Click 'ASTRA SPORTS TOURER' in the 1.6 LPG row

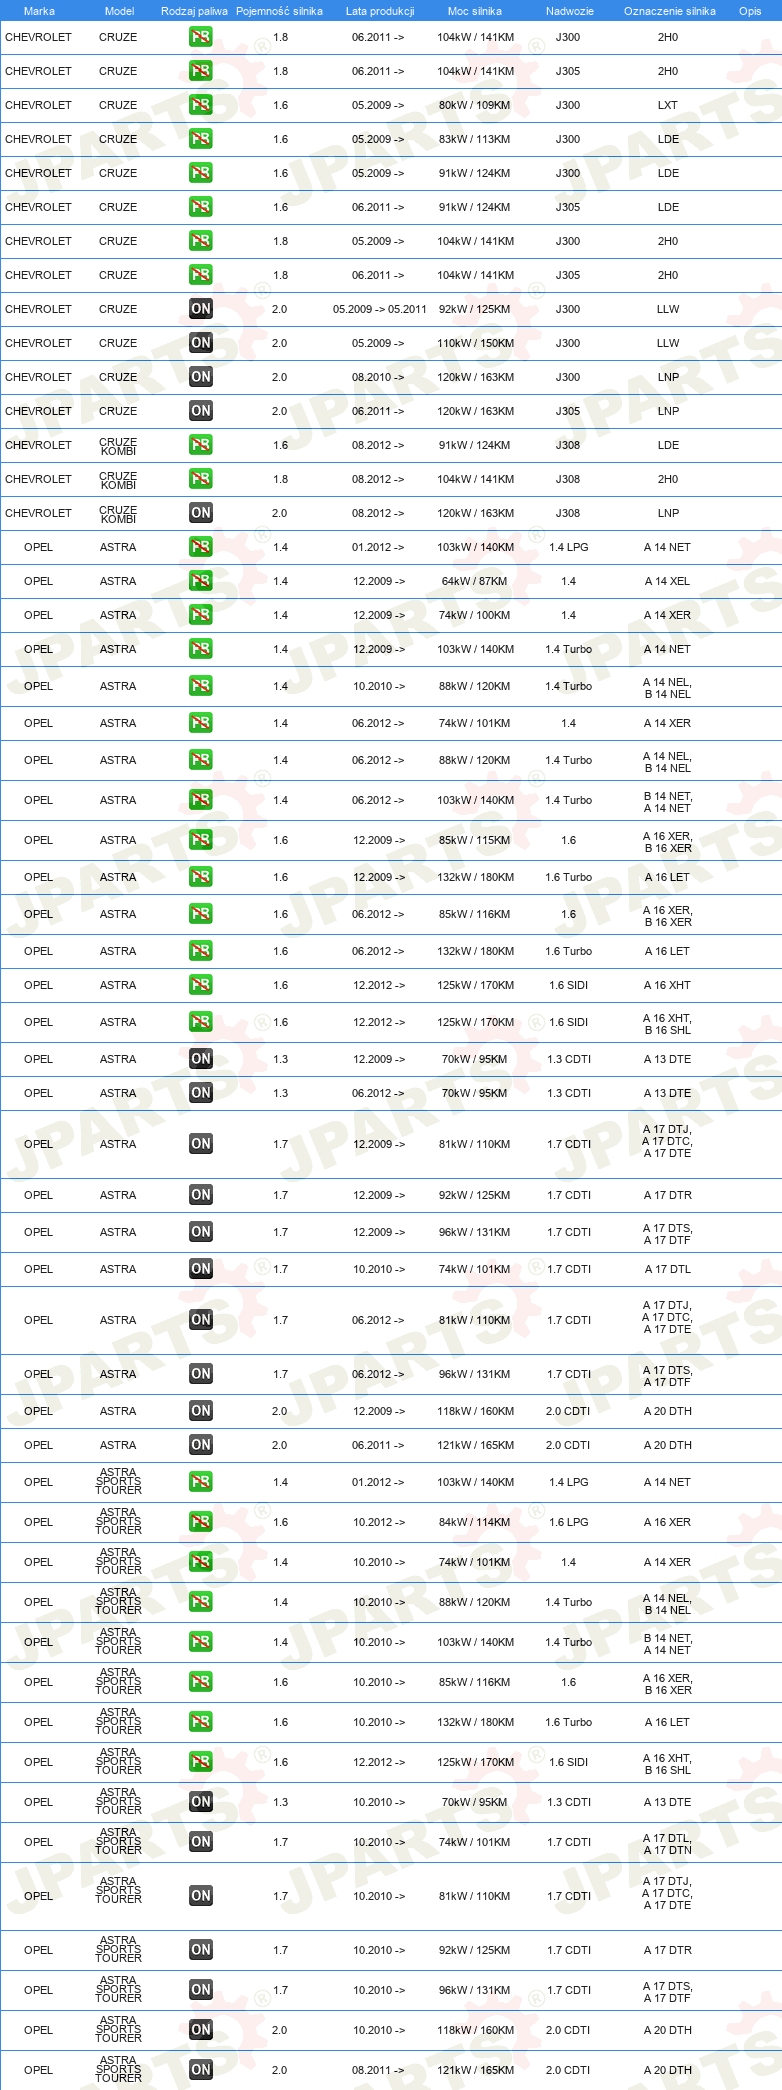[118, 1522]
